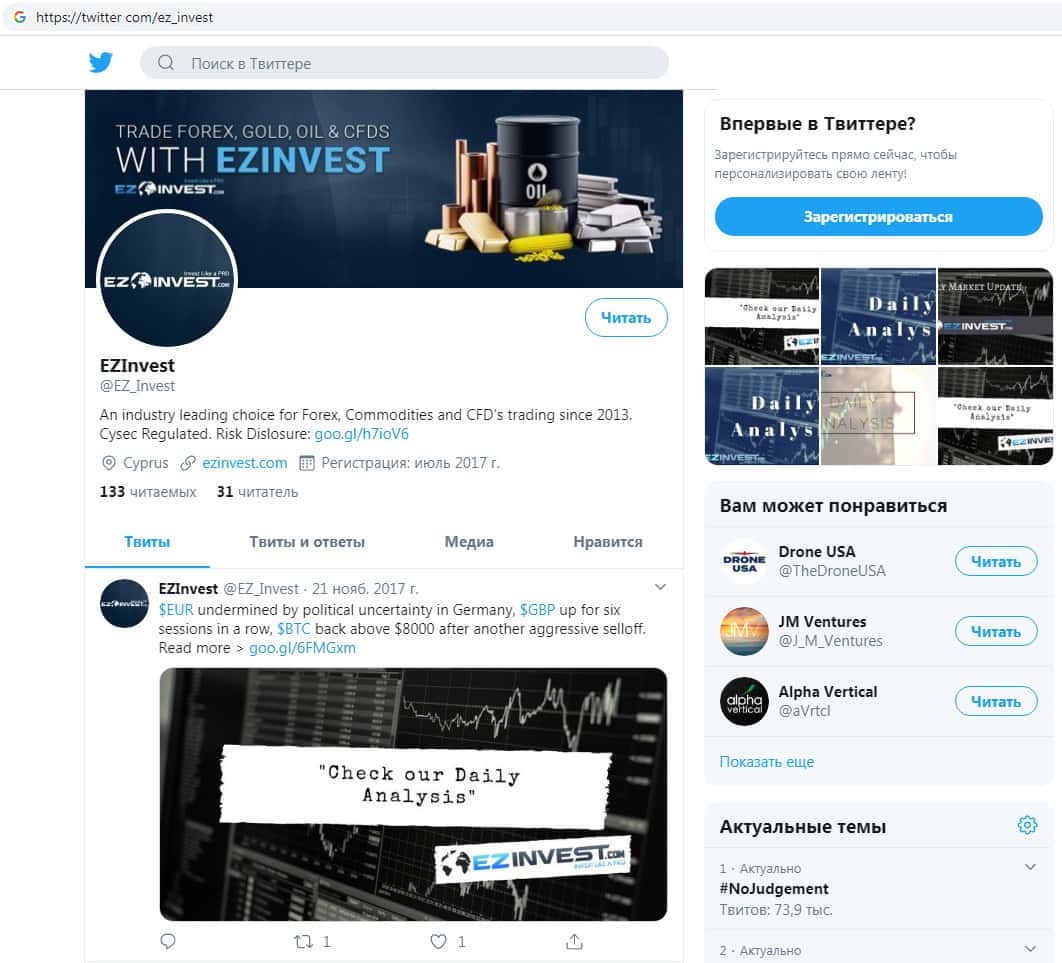Click the Google icon in address bar
Viewport: 1062px width, 963px height.
tap(20, 17)
